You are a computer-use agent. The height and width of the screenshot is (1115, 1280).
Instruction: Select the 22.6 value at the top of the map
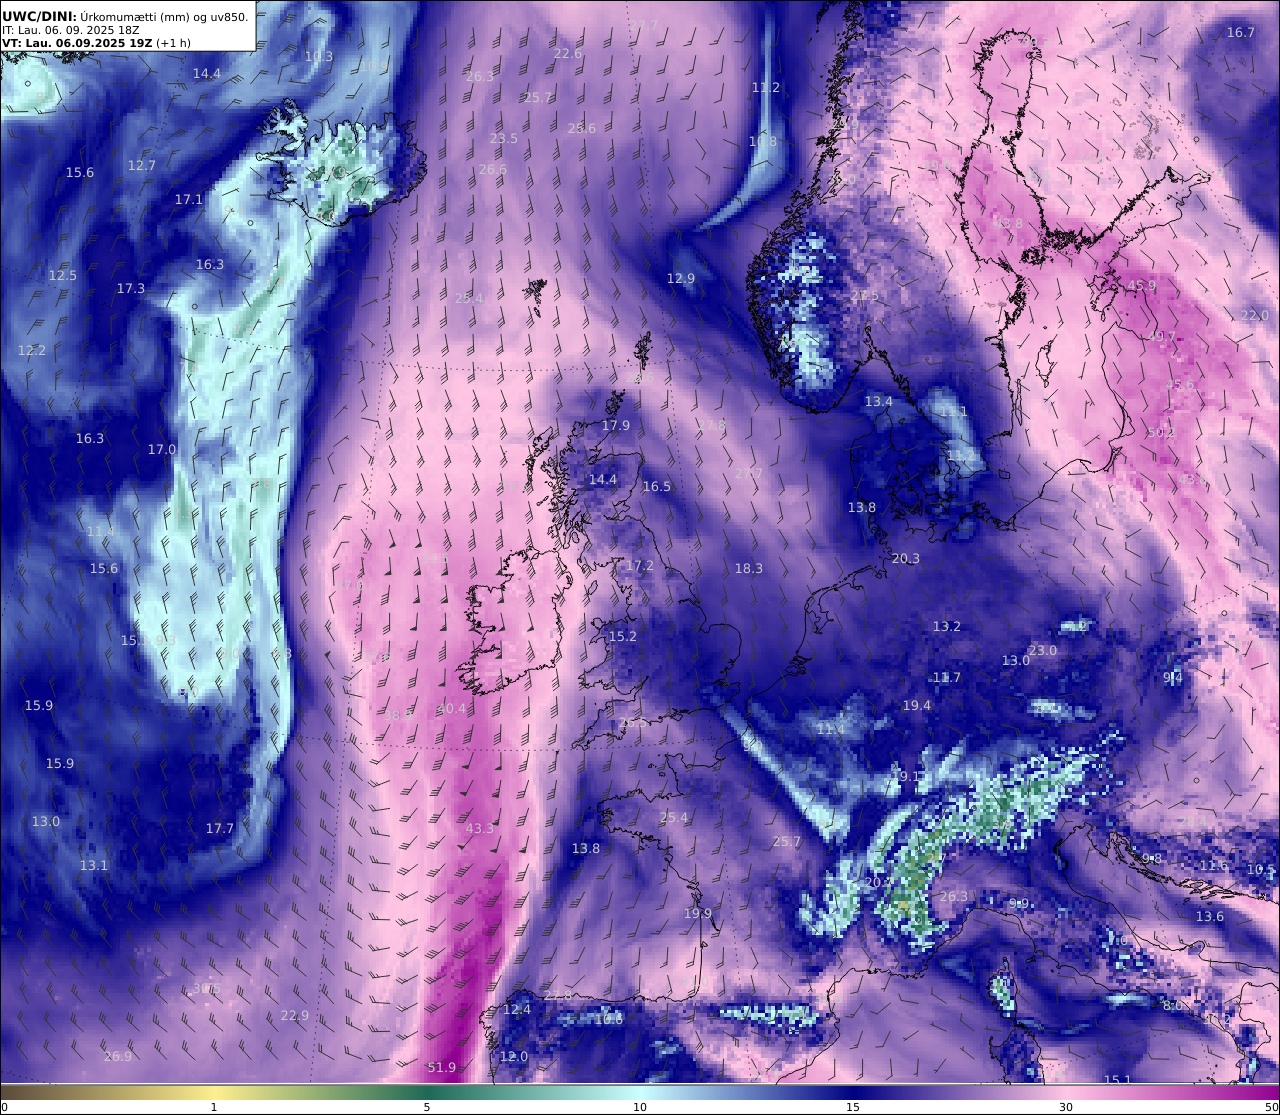[567, 53]
